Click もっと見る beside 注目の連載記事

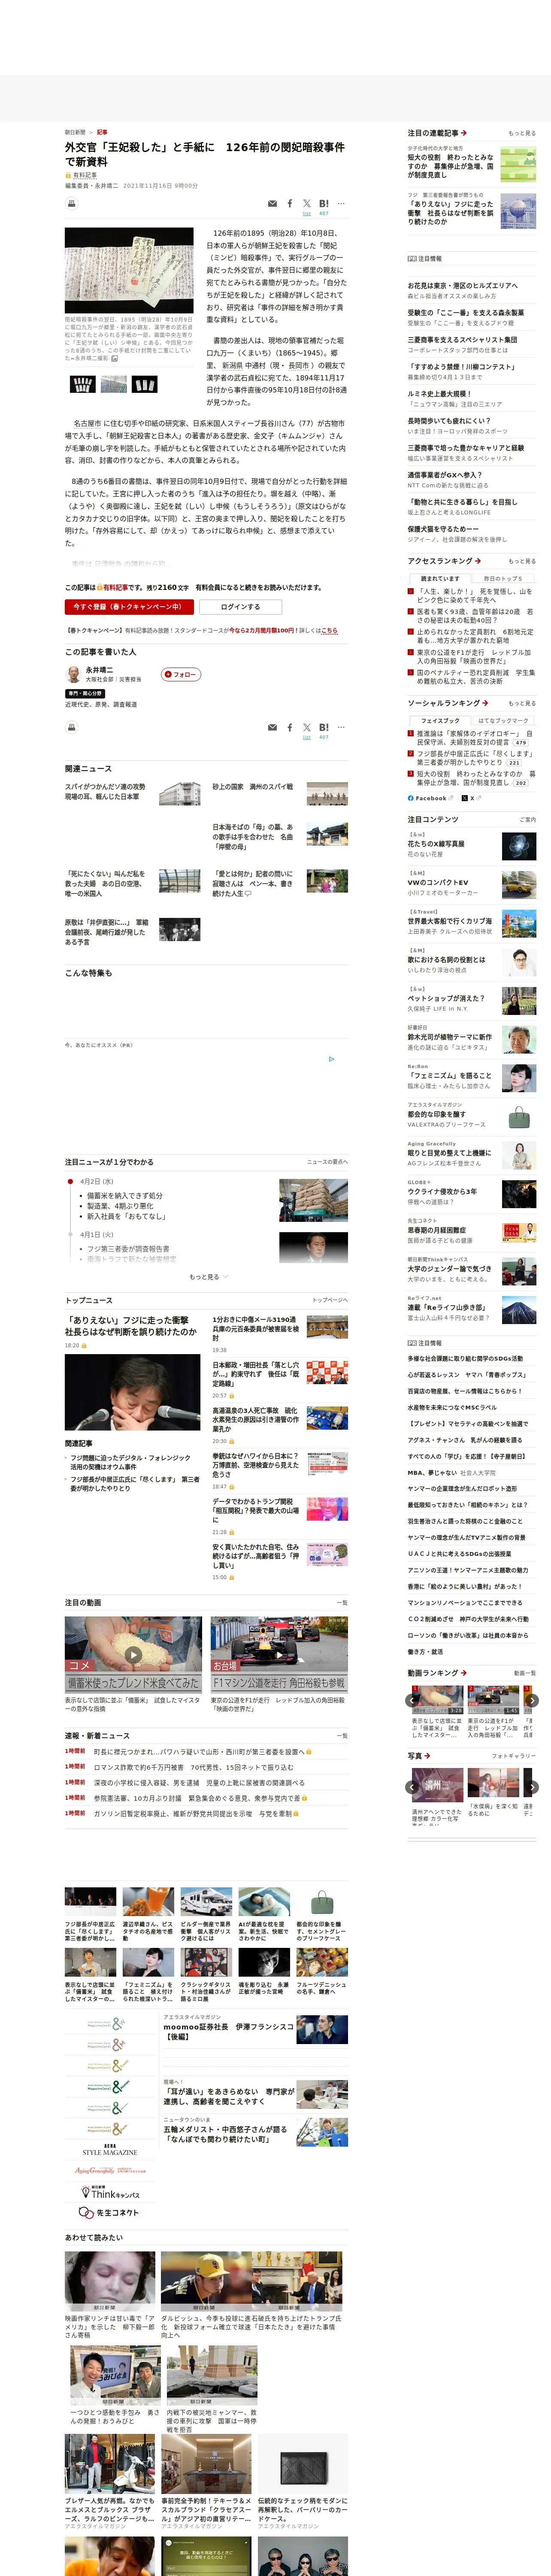[x=522, y=133]
